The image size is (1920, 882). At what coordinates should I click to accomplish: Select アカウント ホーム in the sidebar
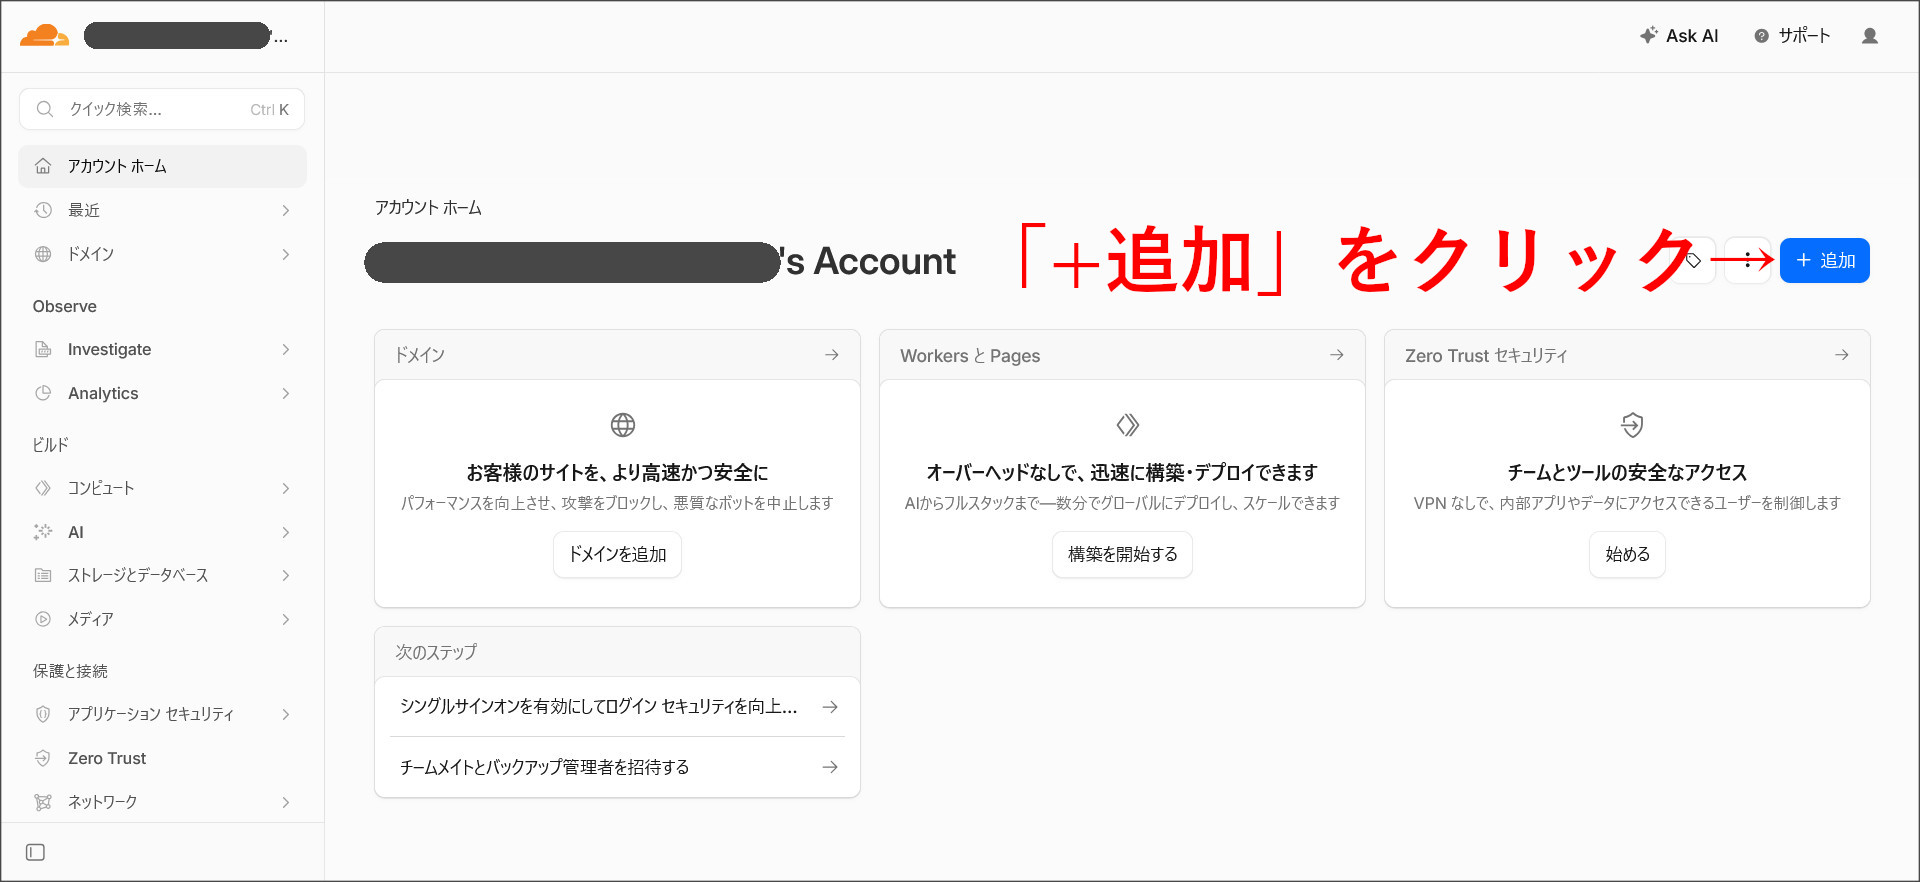162,166
